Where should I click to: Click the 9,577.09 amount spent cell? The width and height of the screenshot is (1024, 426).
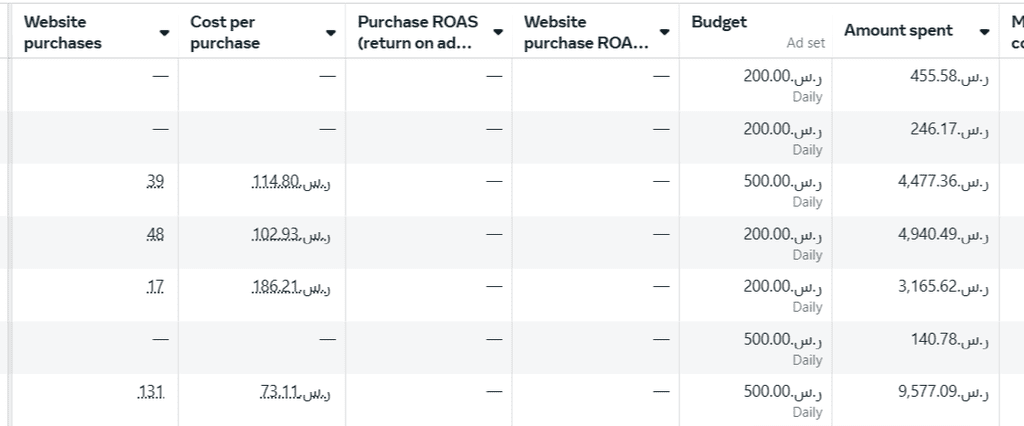click(x=943, y=392)
